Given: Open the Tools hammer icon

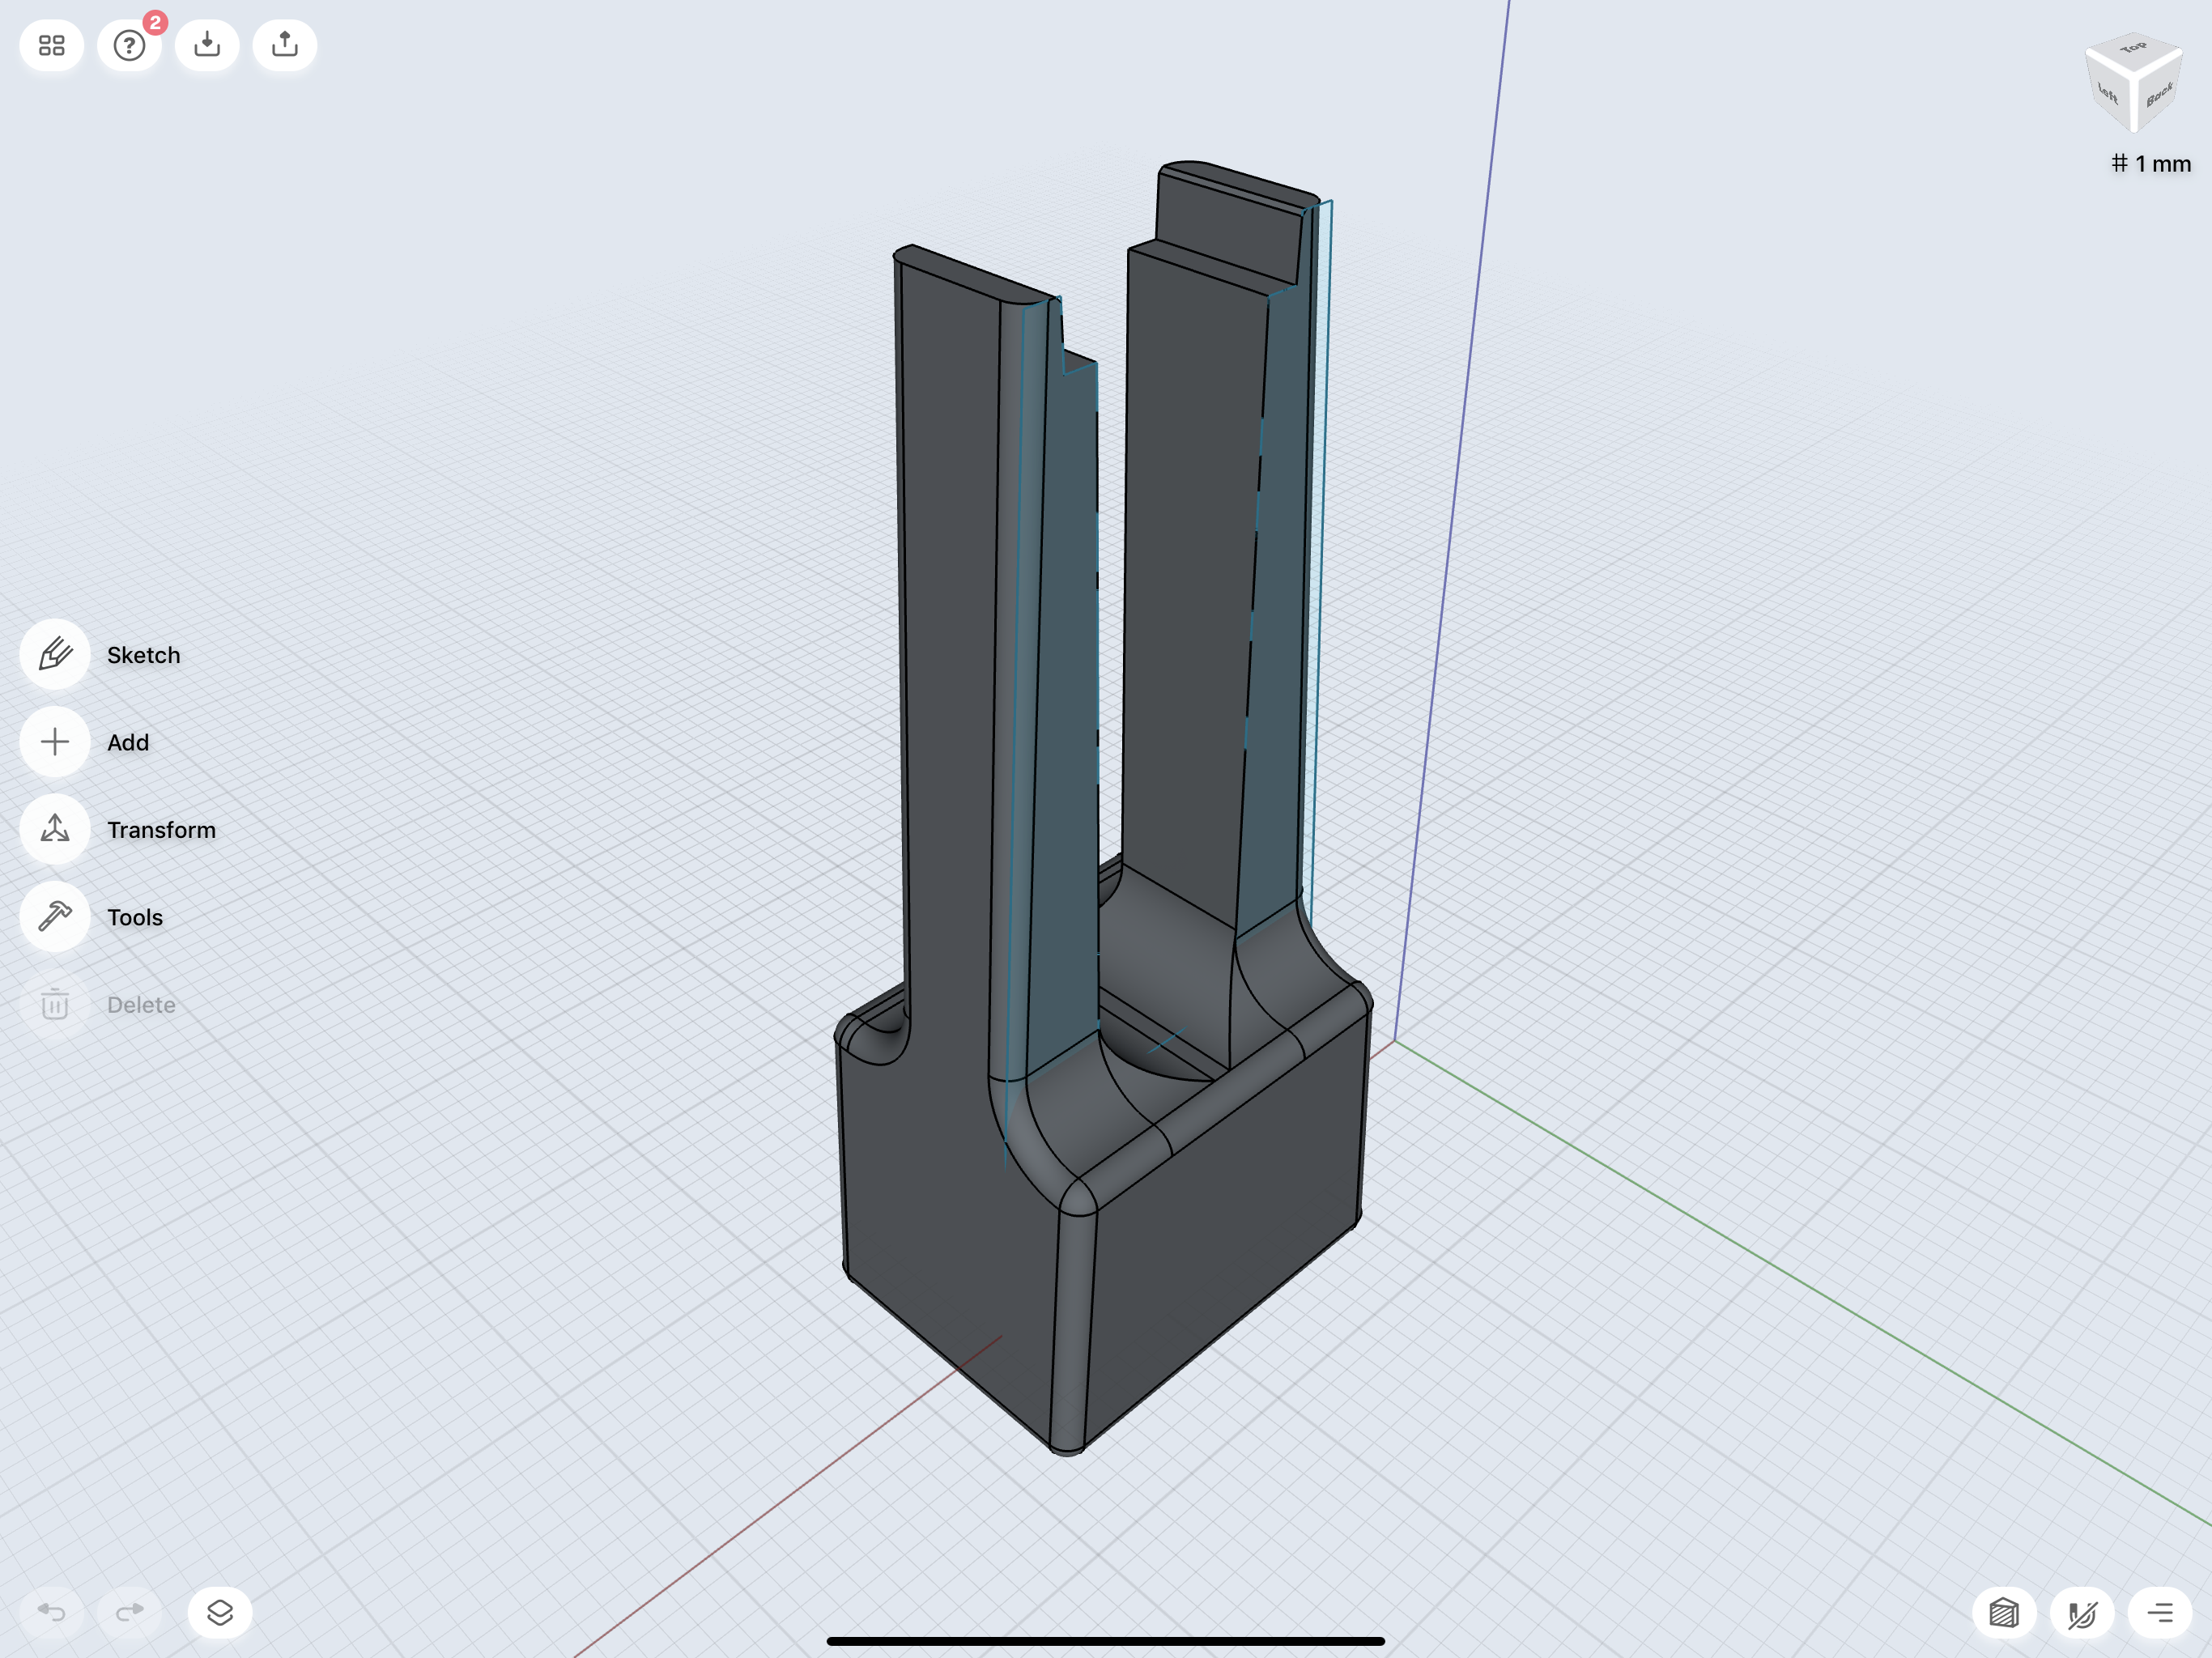Looking at the screenshot, I should point(55,917).
